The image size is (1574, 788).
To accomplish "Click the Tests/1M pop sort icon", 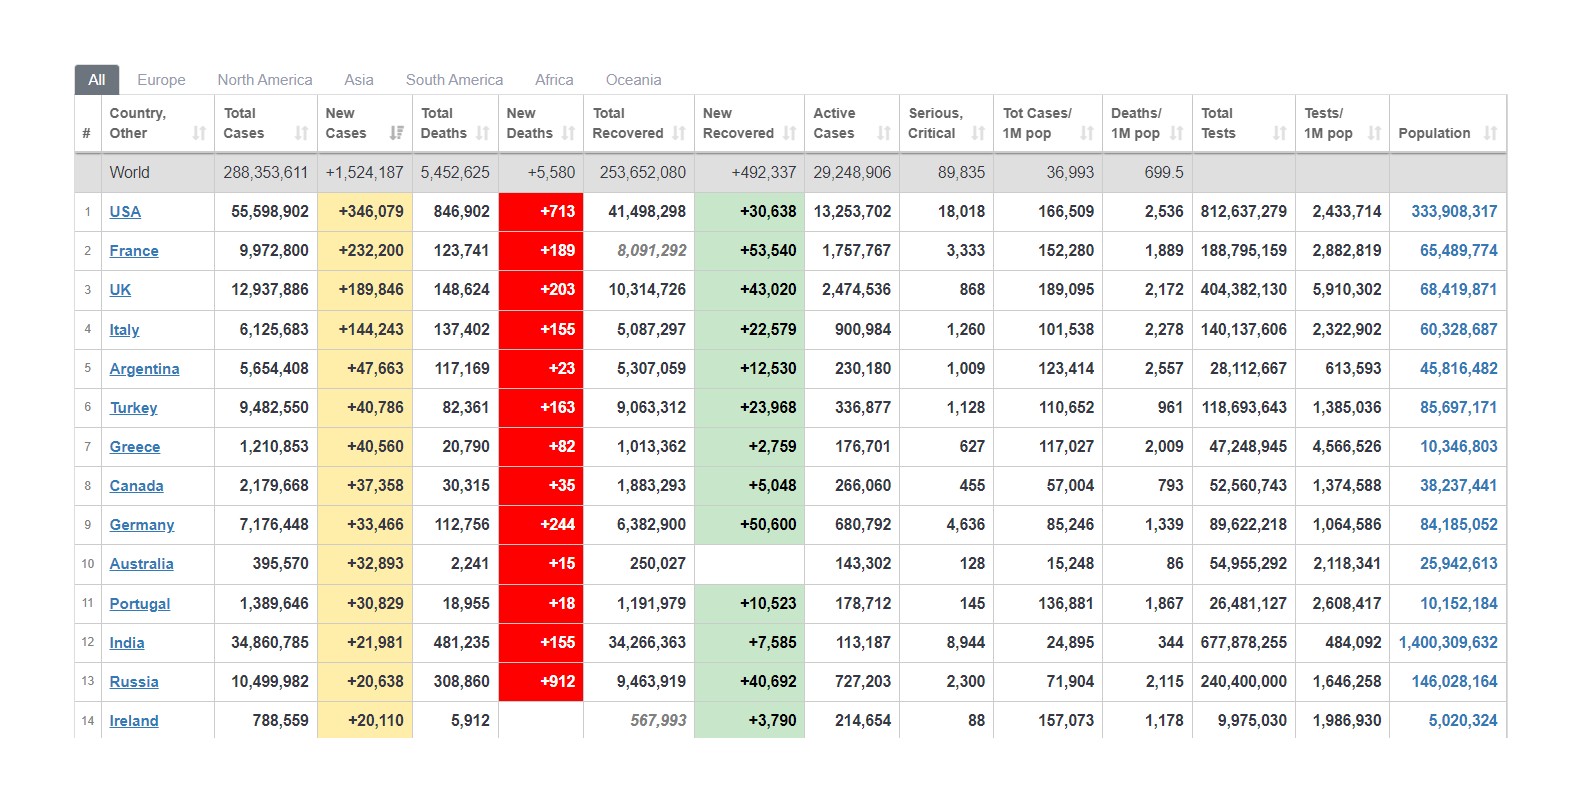I will click(1374, 133).
